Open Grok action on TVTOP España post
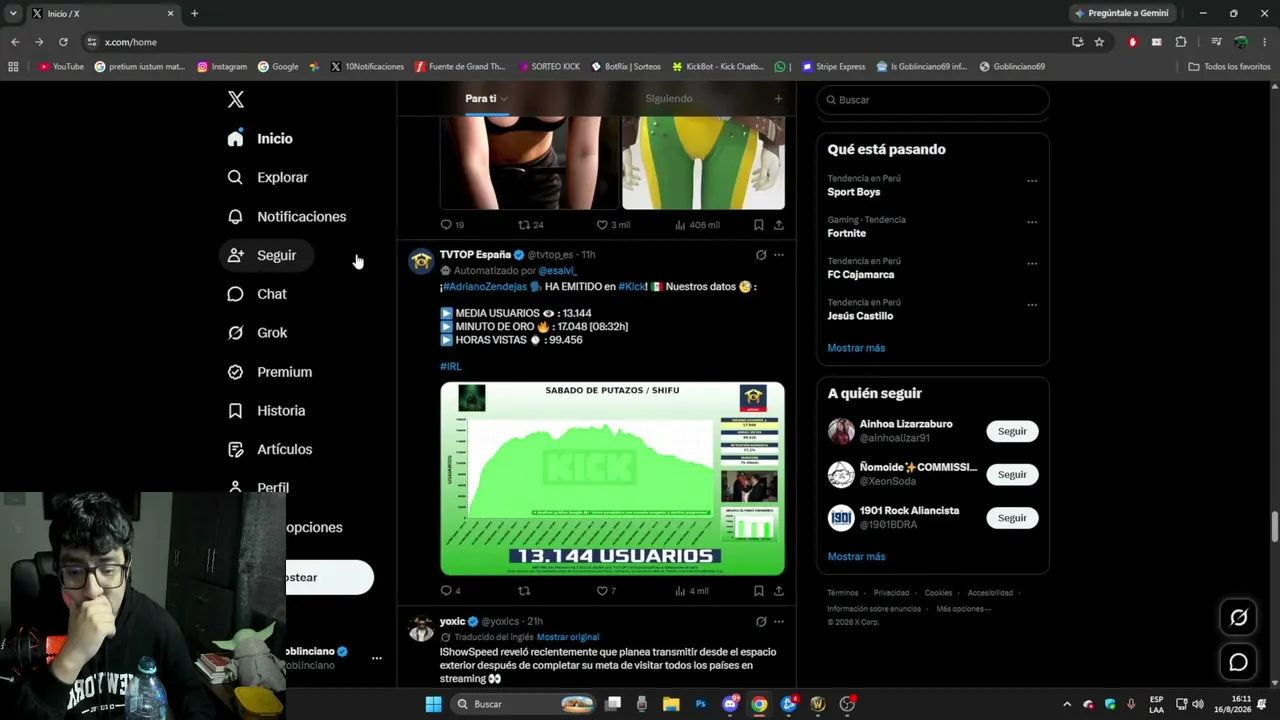This screenshot has width=1280, height=720. (x=761, y=255)
